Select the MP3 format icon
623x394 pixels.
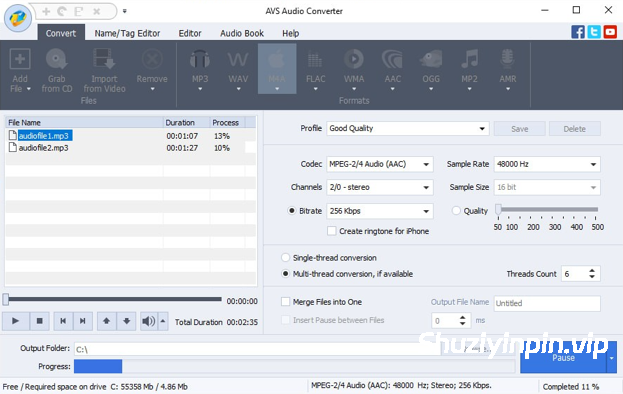[200, 60]
